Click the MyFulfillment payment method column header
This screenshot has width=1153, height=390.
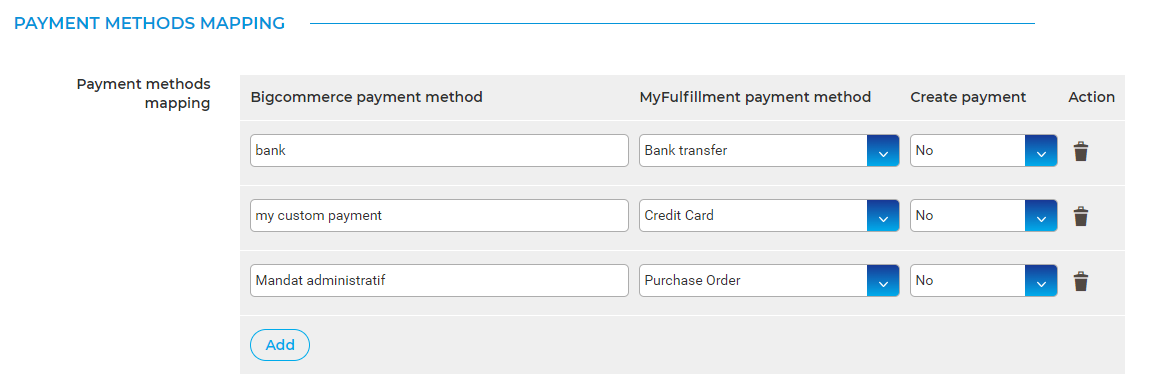pyautogui.click(x=755, y=97)
